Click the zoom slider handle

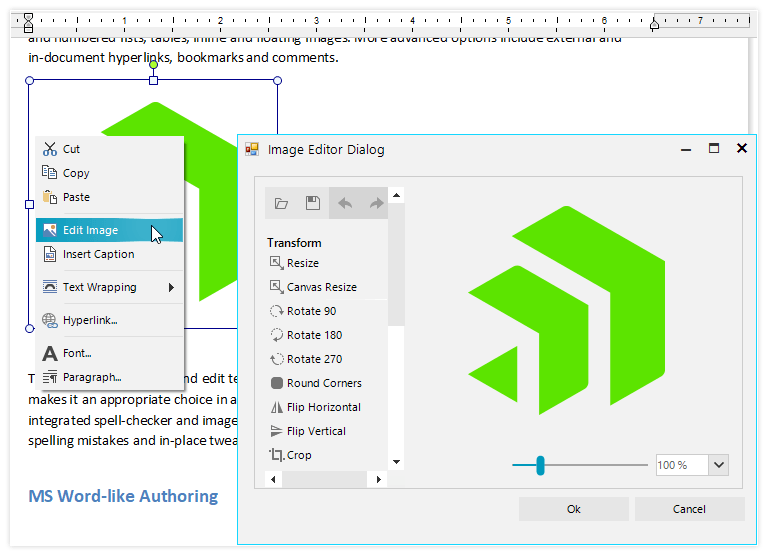click(x=540, y=465)
